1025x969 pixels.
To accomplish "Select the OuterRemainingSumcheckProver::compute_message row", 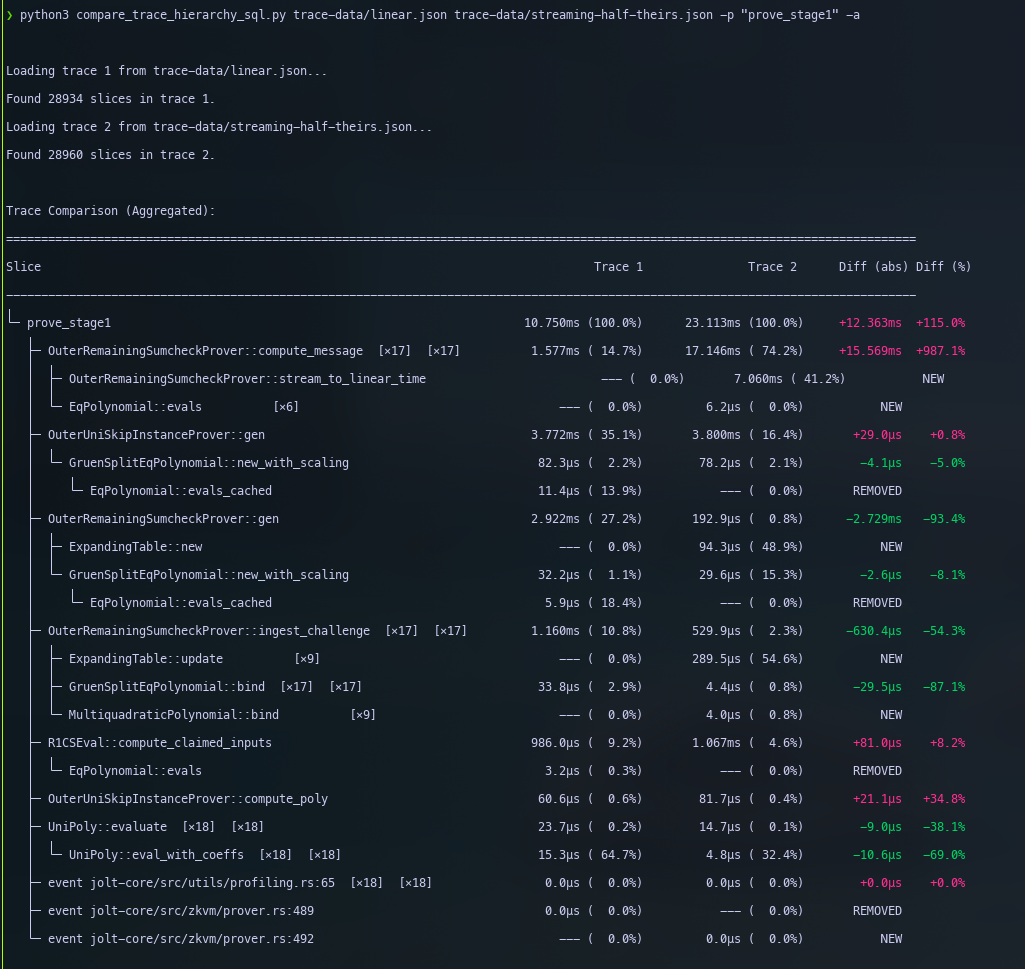I will [x=205, y=351].
